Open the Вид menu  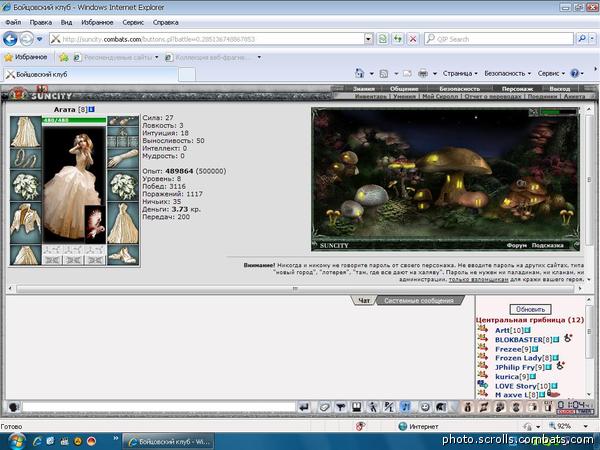(66, 22)
